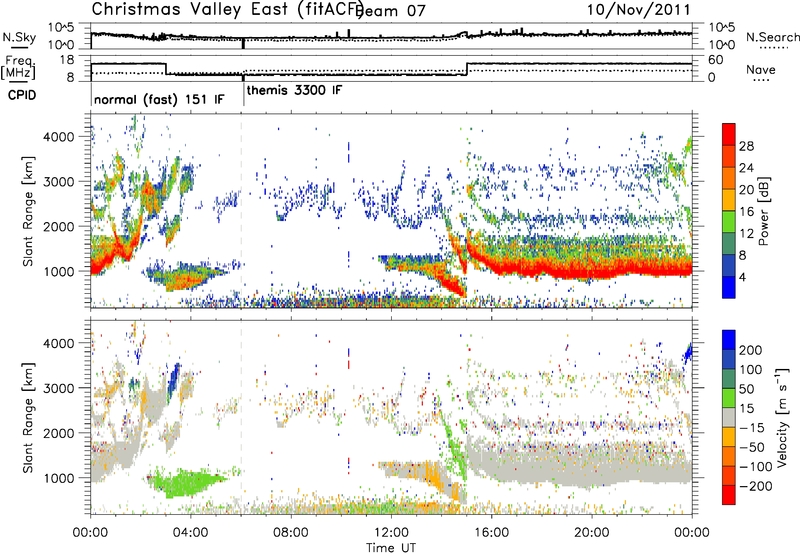Click the 20:00 time tick label
Image resolution: width=800 pixels, height=554 pixels.
[592, 533]
